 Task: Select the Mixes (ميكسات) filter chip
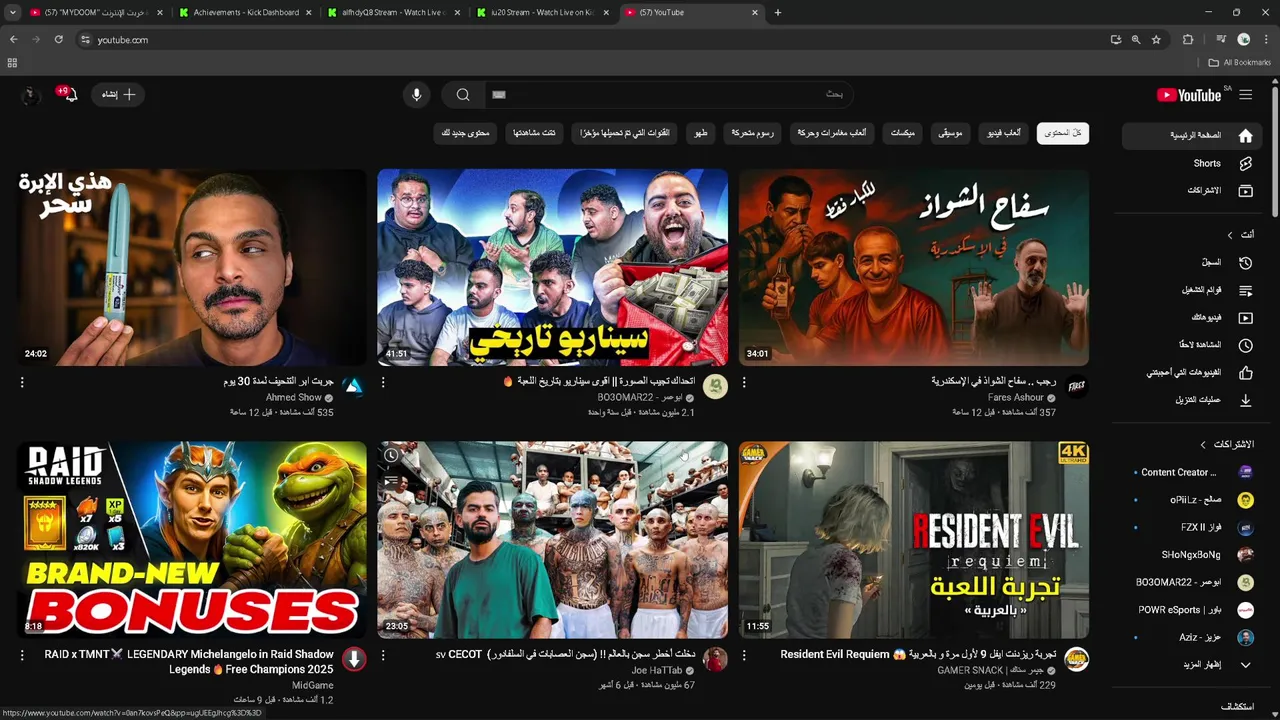click(902, 133)
